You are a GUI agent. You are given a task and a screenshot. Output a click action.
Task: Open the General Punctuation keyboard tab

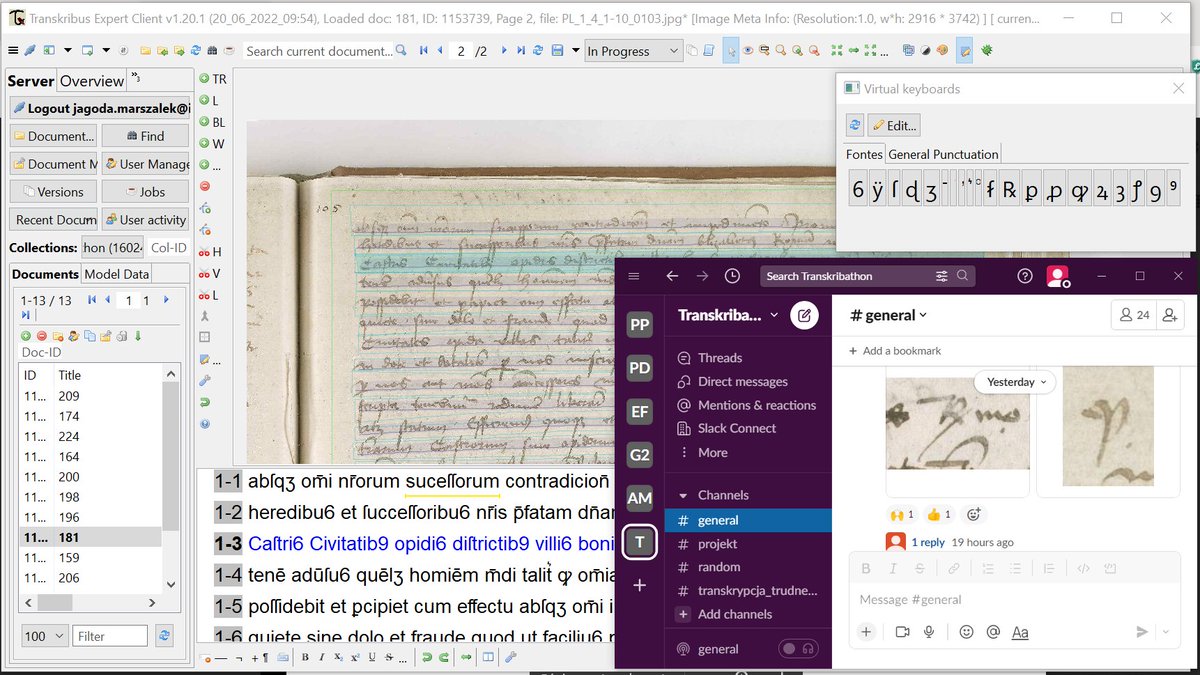point(943,154)
